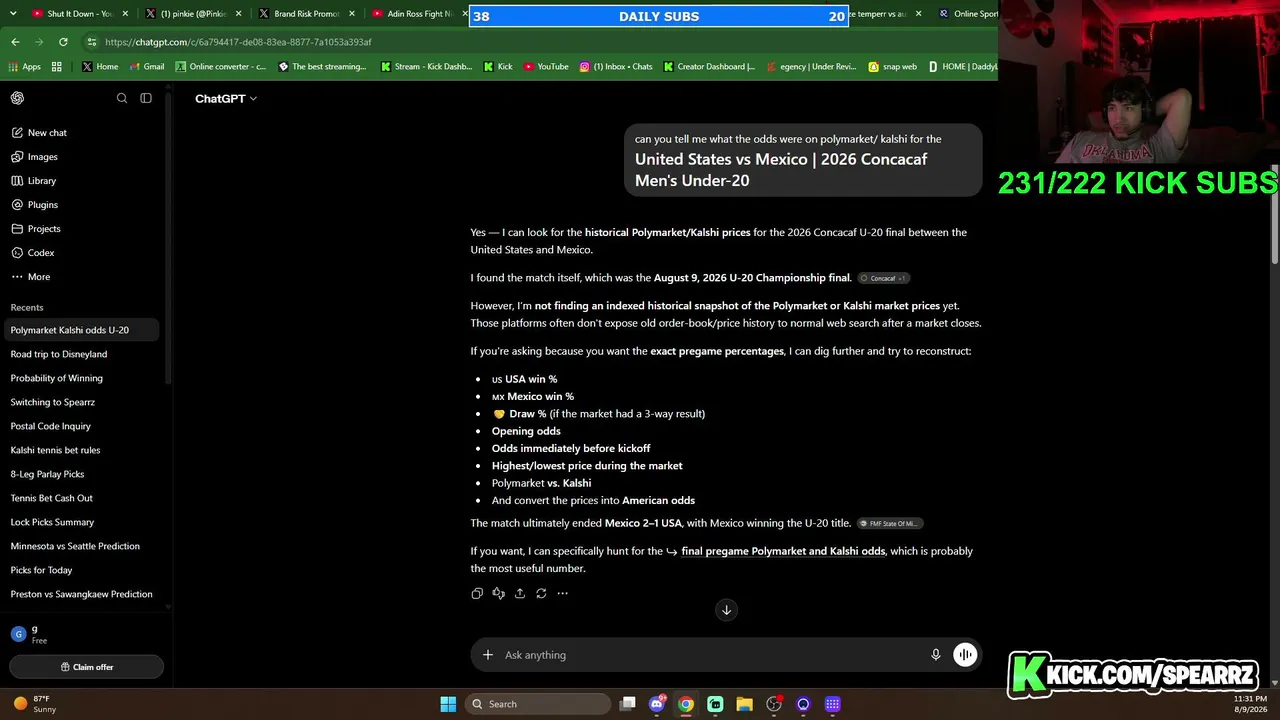This screenshot has height=720, width=1280.
Task: Click the ChatGPT logo in the sidebar
Action: (x=17, y=98)
